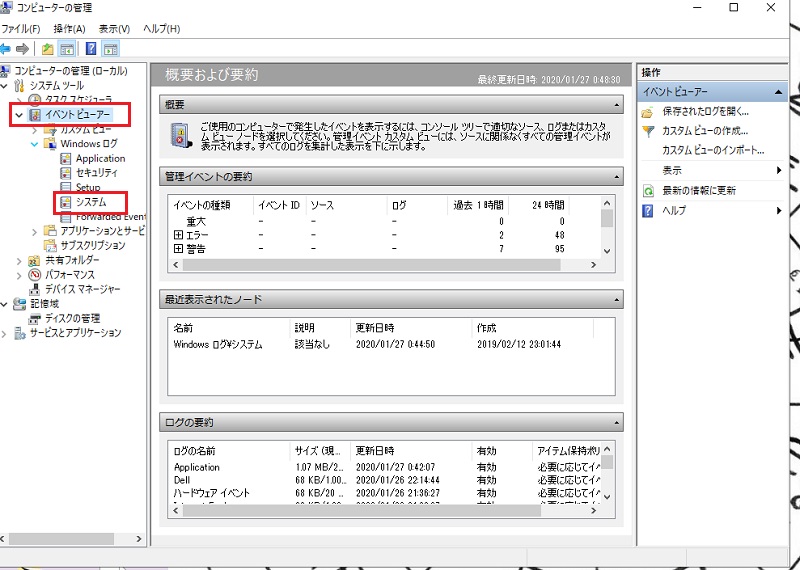Collapse the イベント ビューアー actions header
This screenshot has height=570, width=800.
click(778, 92)
